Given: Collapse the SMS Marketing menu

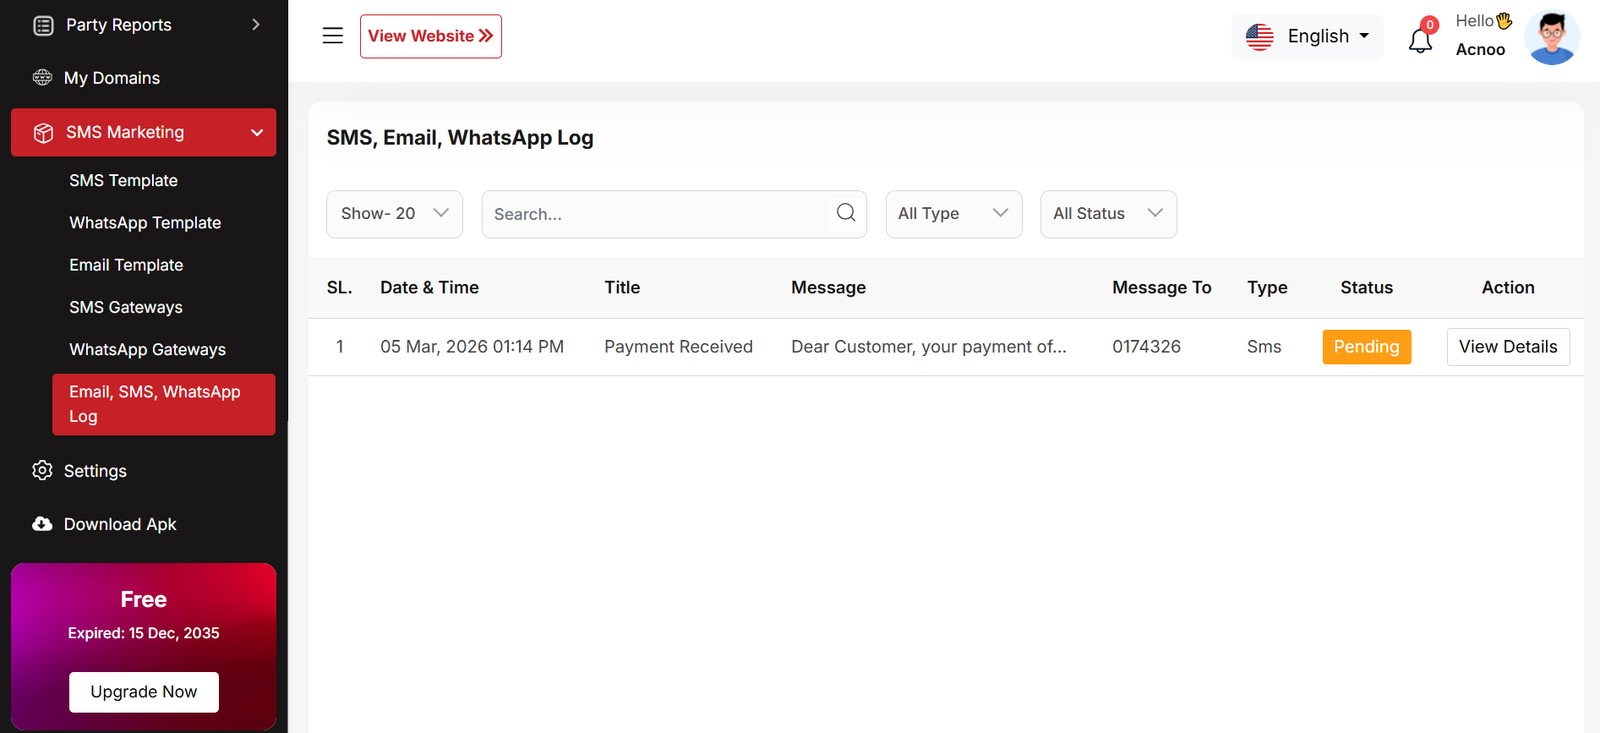Looking at the screenshot, I should click(x=257, y=133).
